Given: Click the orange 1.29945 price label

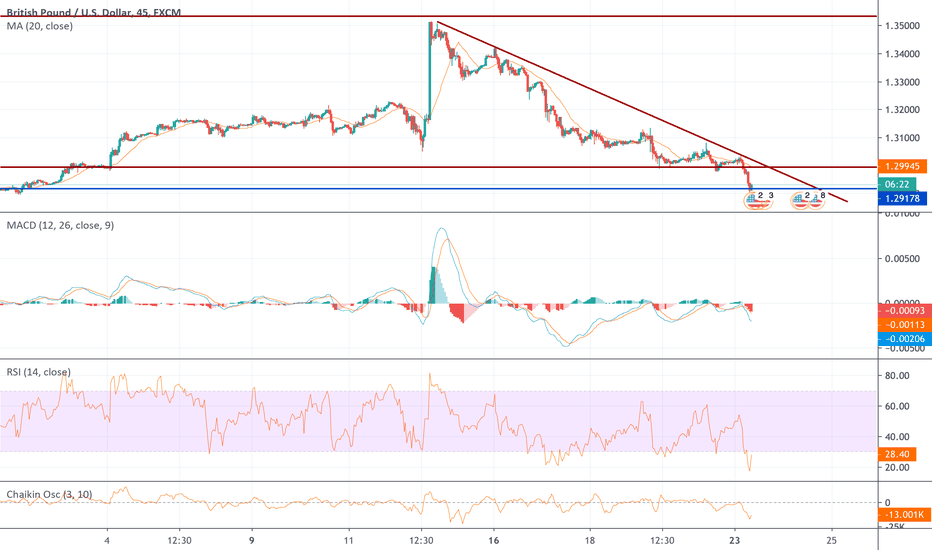Looking at the screenshot, I should [903, 166].
